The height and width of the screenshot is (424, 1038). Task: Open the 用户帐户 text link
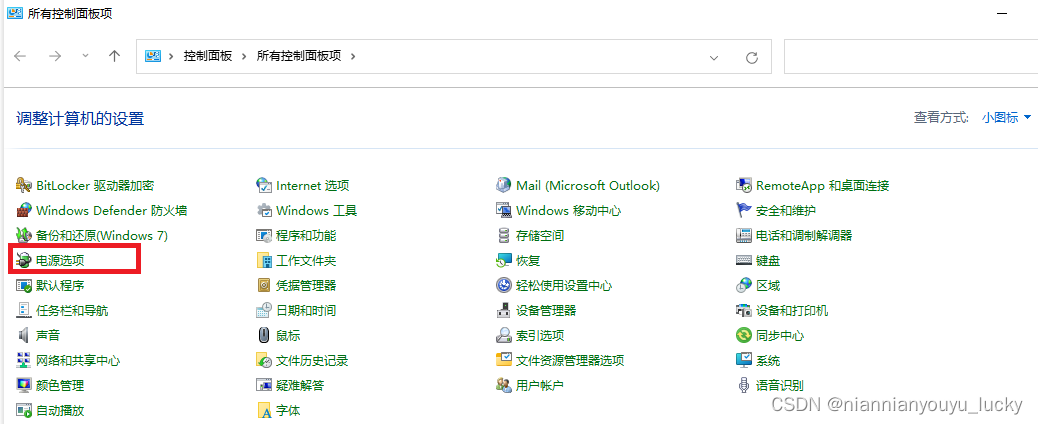pyautogui.click(x=540, y=386)
